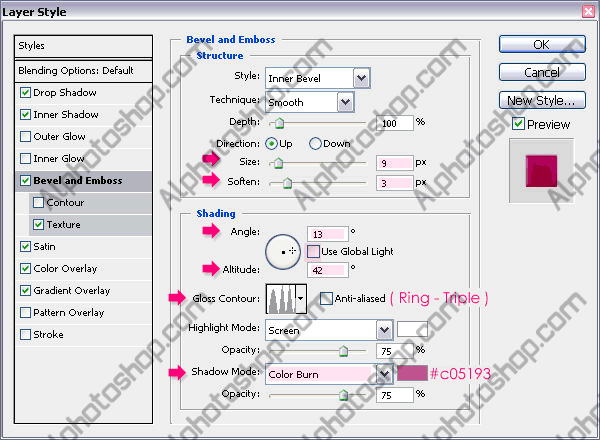
Task: Select the Down direction radio button
Action: 315,144
